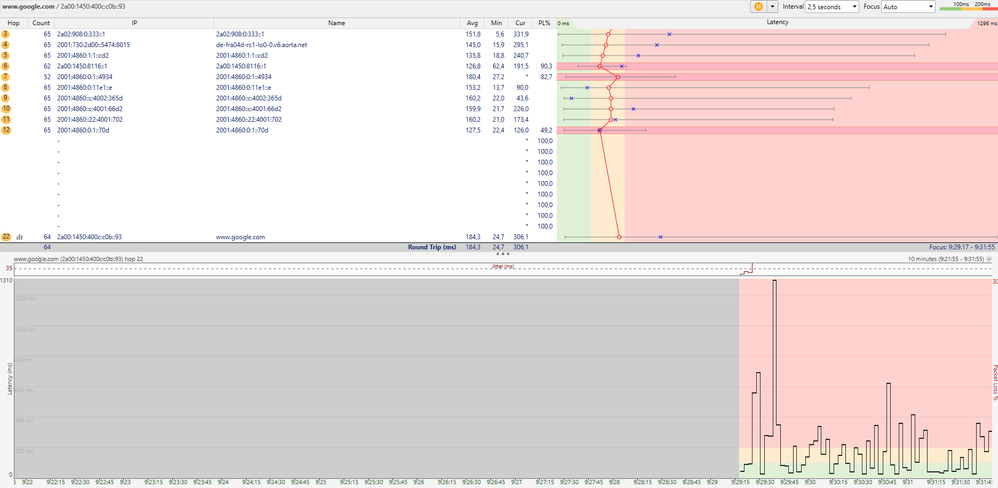Select name cell 2001:4860::c:4002:365d
Viewport: 998px width, 488px height.
pos(249,98)
